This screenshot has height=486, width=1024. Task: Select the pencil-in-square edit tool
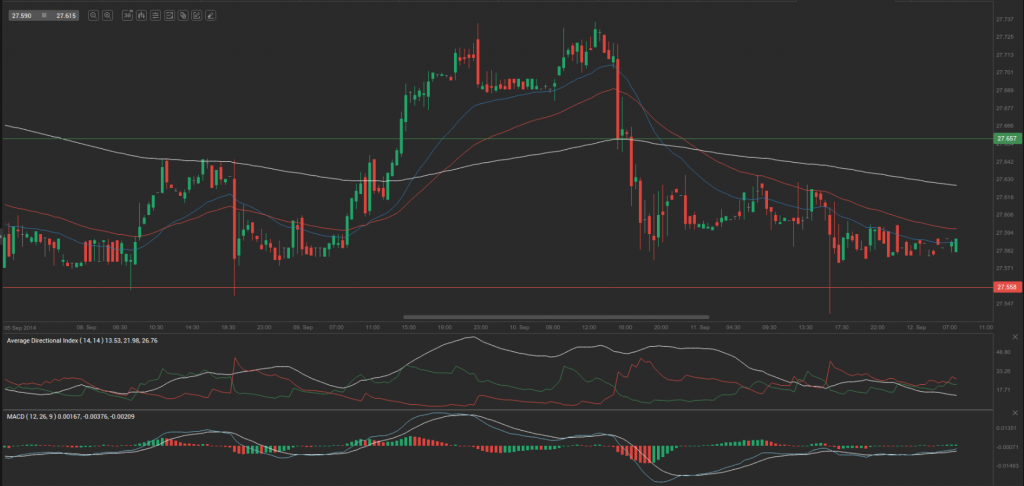pyautogui.click(x=196, y=16)
